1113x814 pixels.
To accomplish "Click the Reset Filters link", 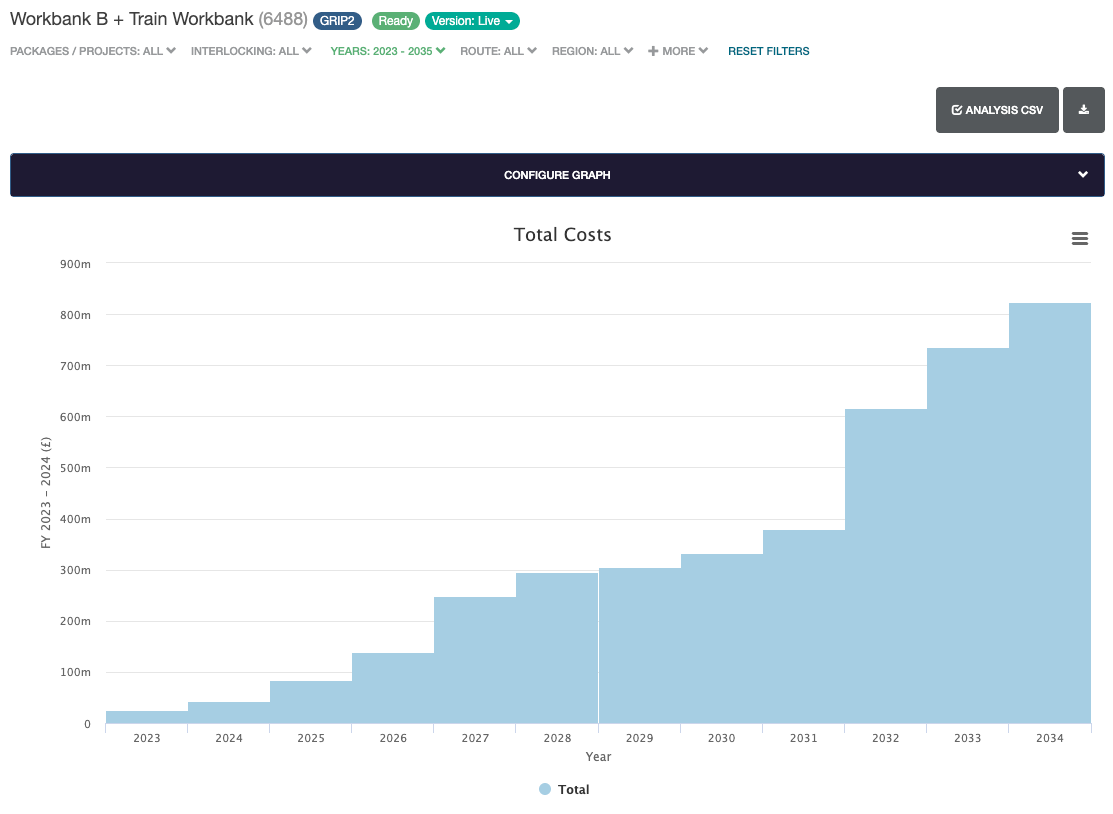I will (x=768, y=51).
